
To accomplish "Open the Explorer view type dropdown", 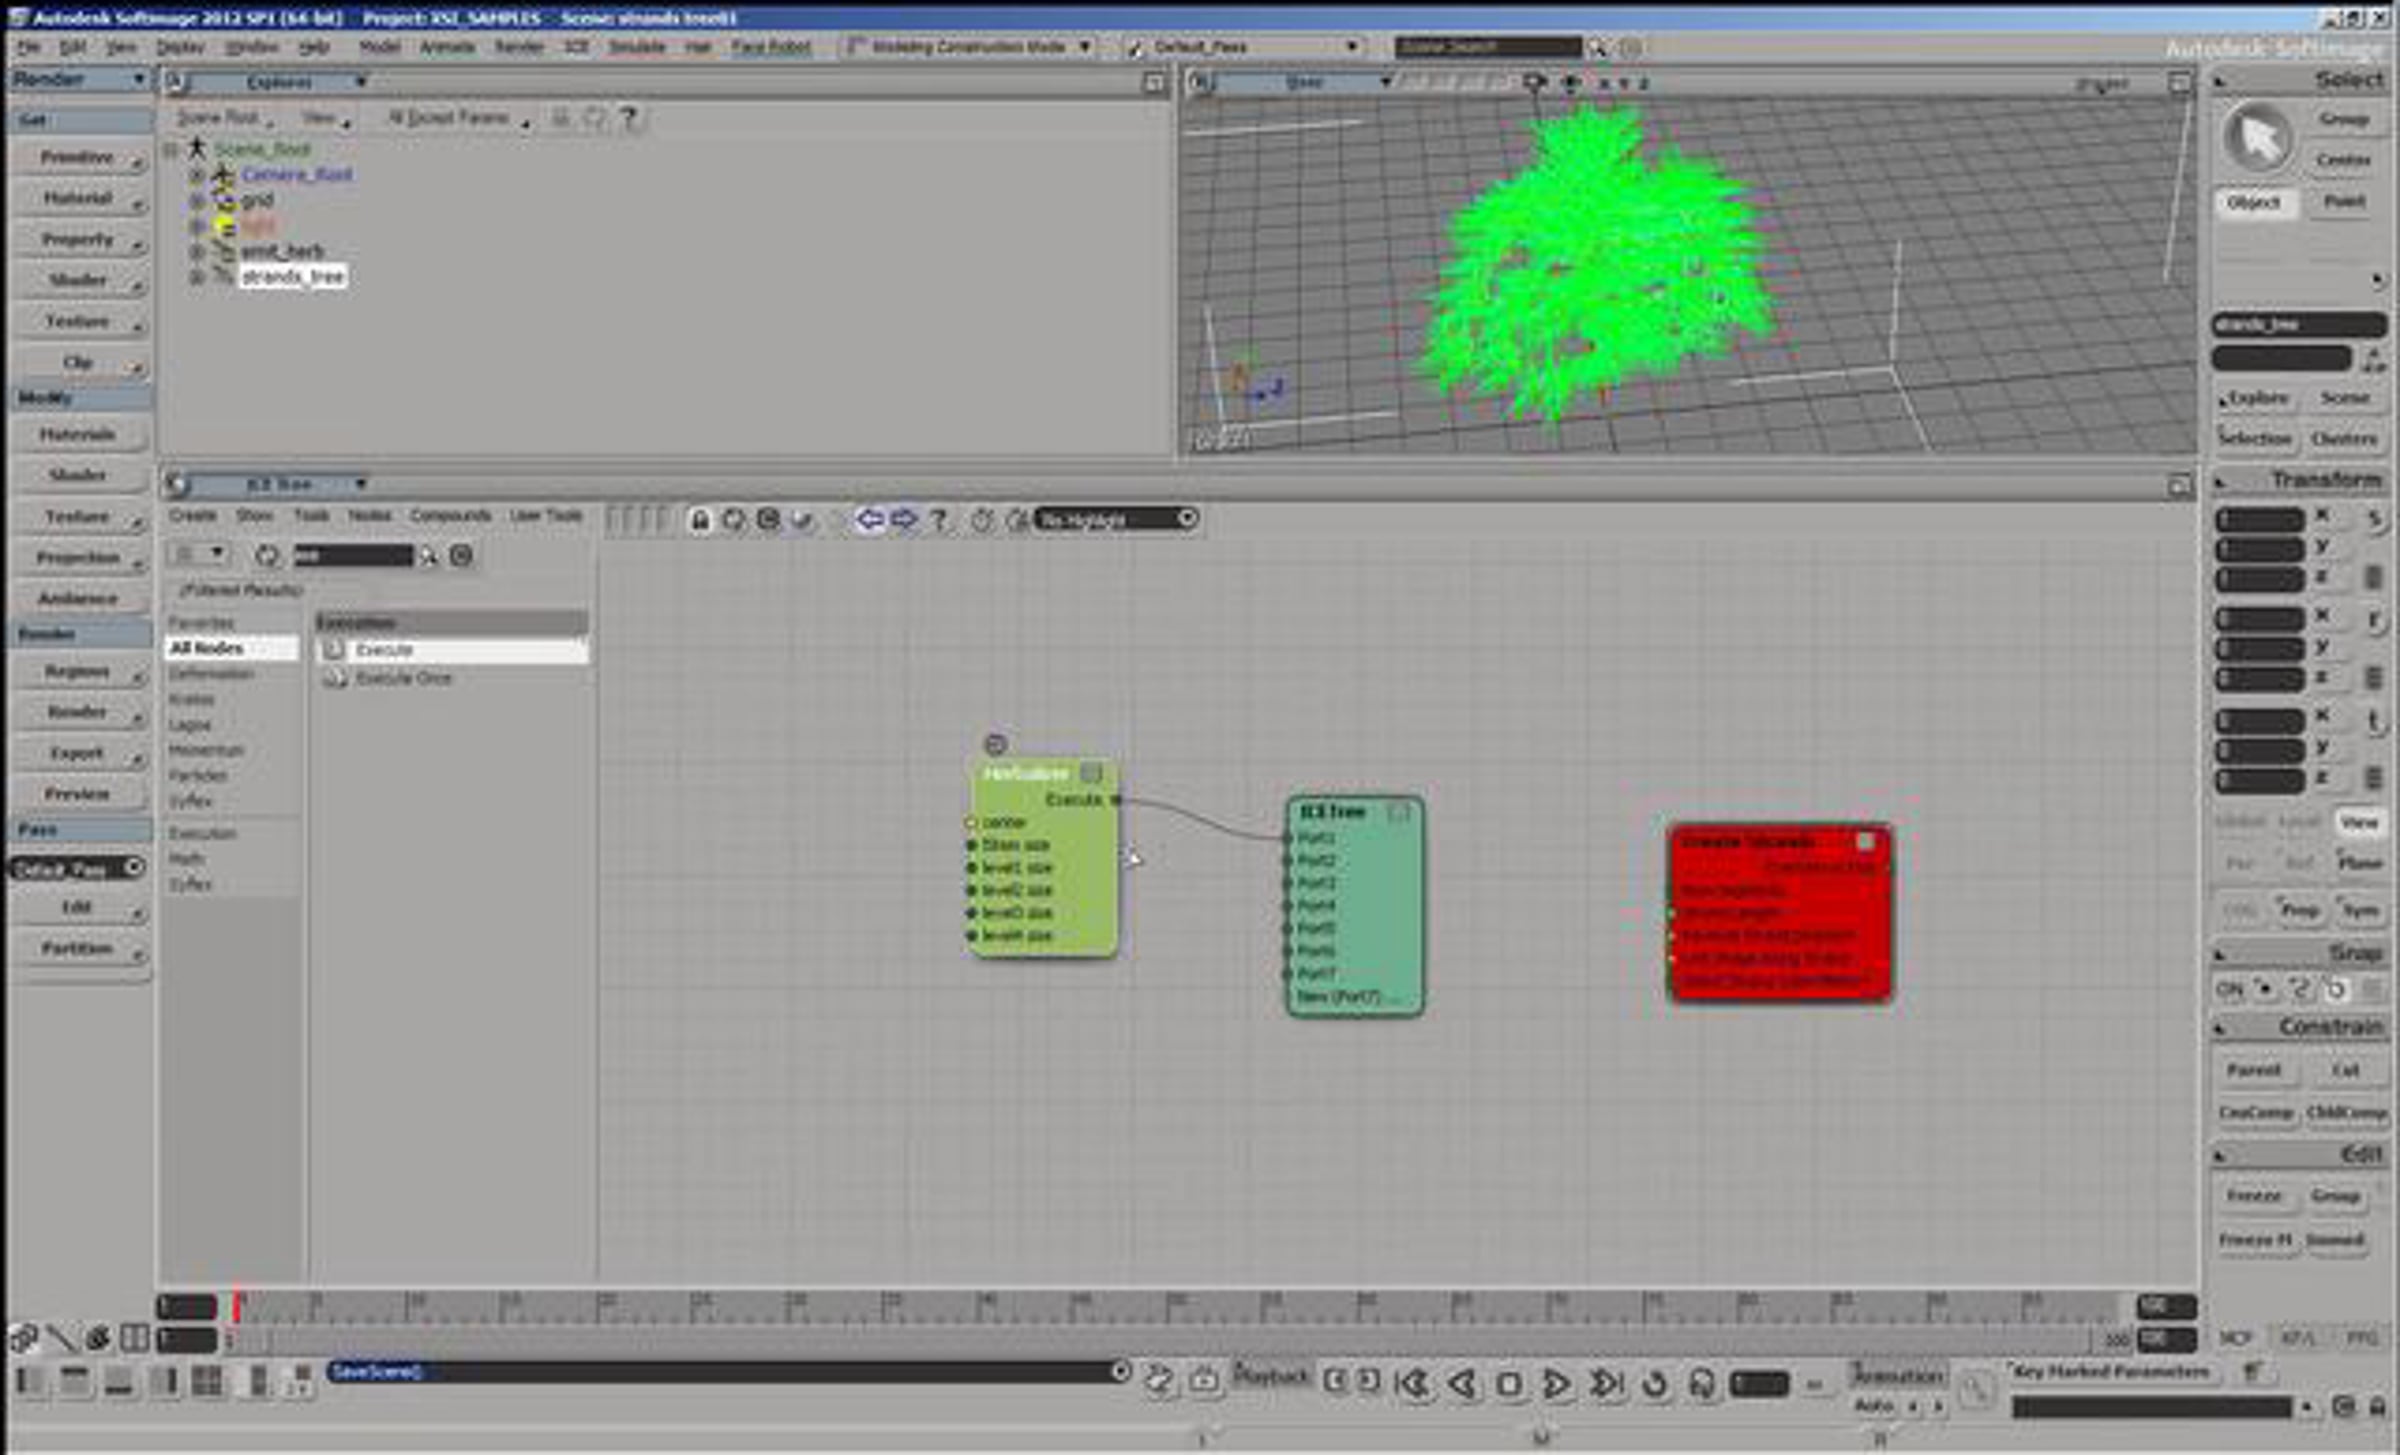I will point(281,83).
